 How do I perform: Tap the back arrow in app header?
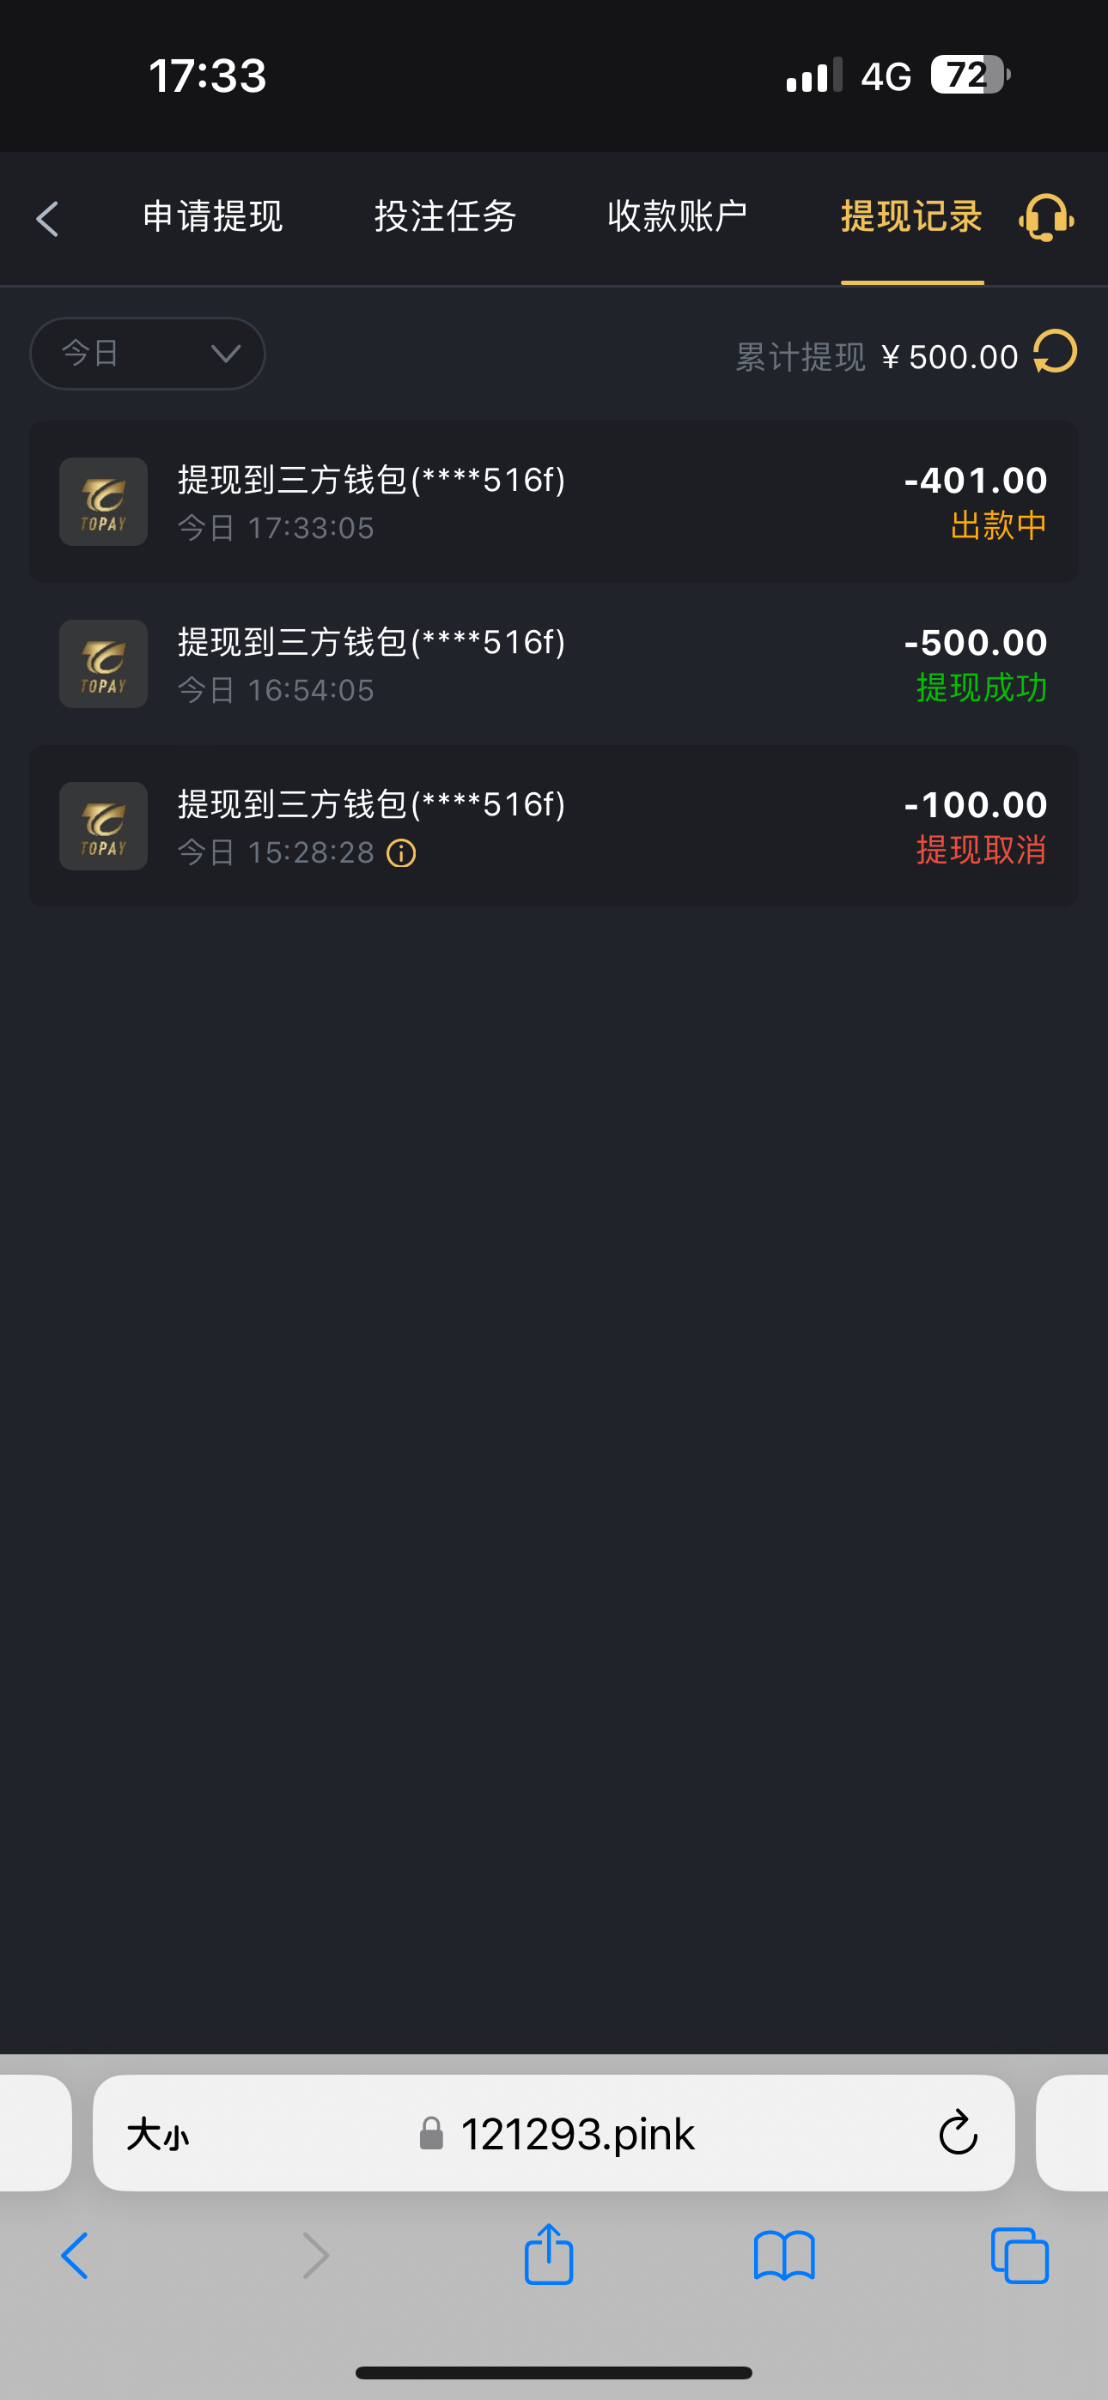48,219
